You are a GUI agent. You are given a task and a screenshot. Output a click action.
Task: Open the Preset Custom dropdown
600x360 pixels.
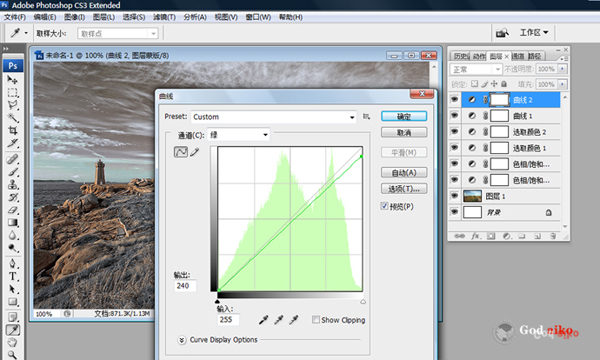click(x=274, y=117)
